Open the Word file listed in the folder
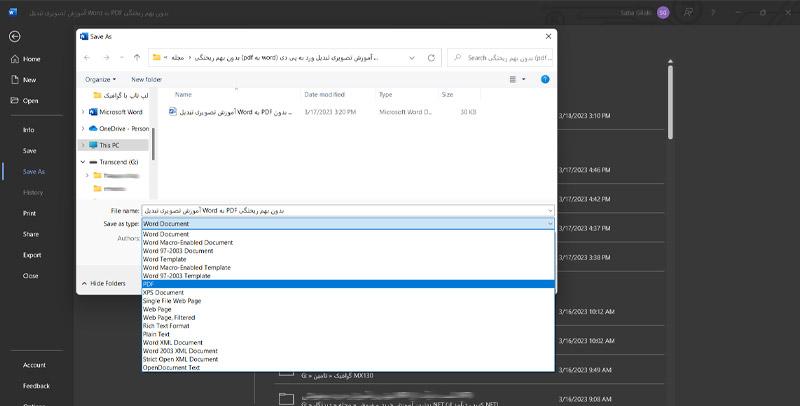This screenshot has height=406, width=800. pos(235,113)
